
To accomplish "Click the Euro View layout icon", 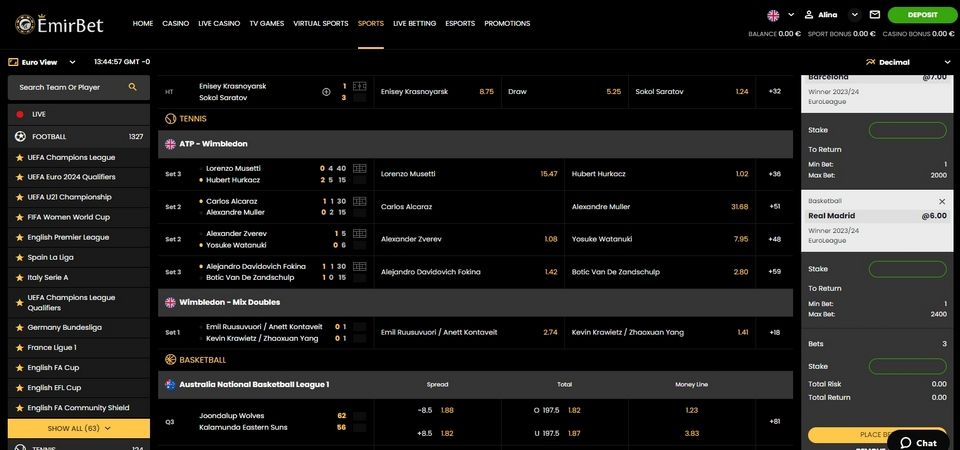I will pyautogui.click(x=13, y=62).
